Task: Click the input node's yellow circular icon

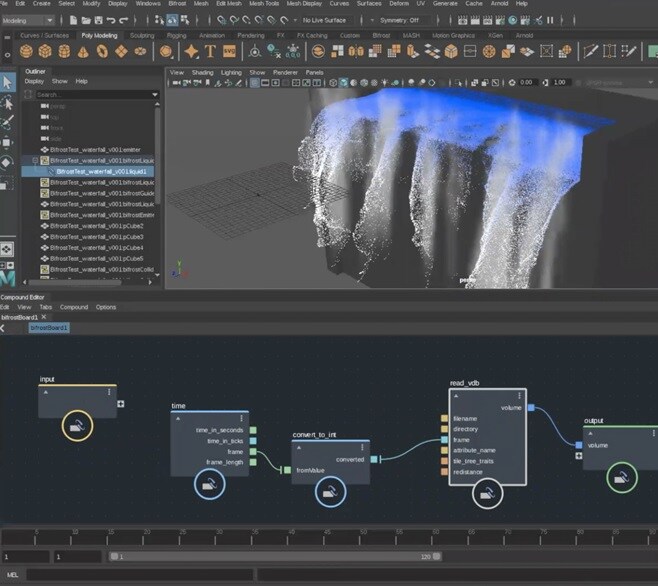Action: point(78,427)
